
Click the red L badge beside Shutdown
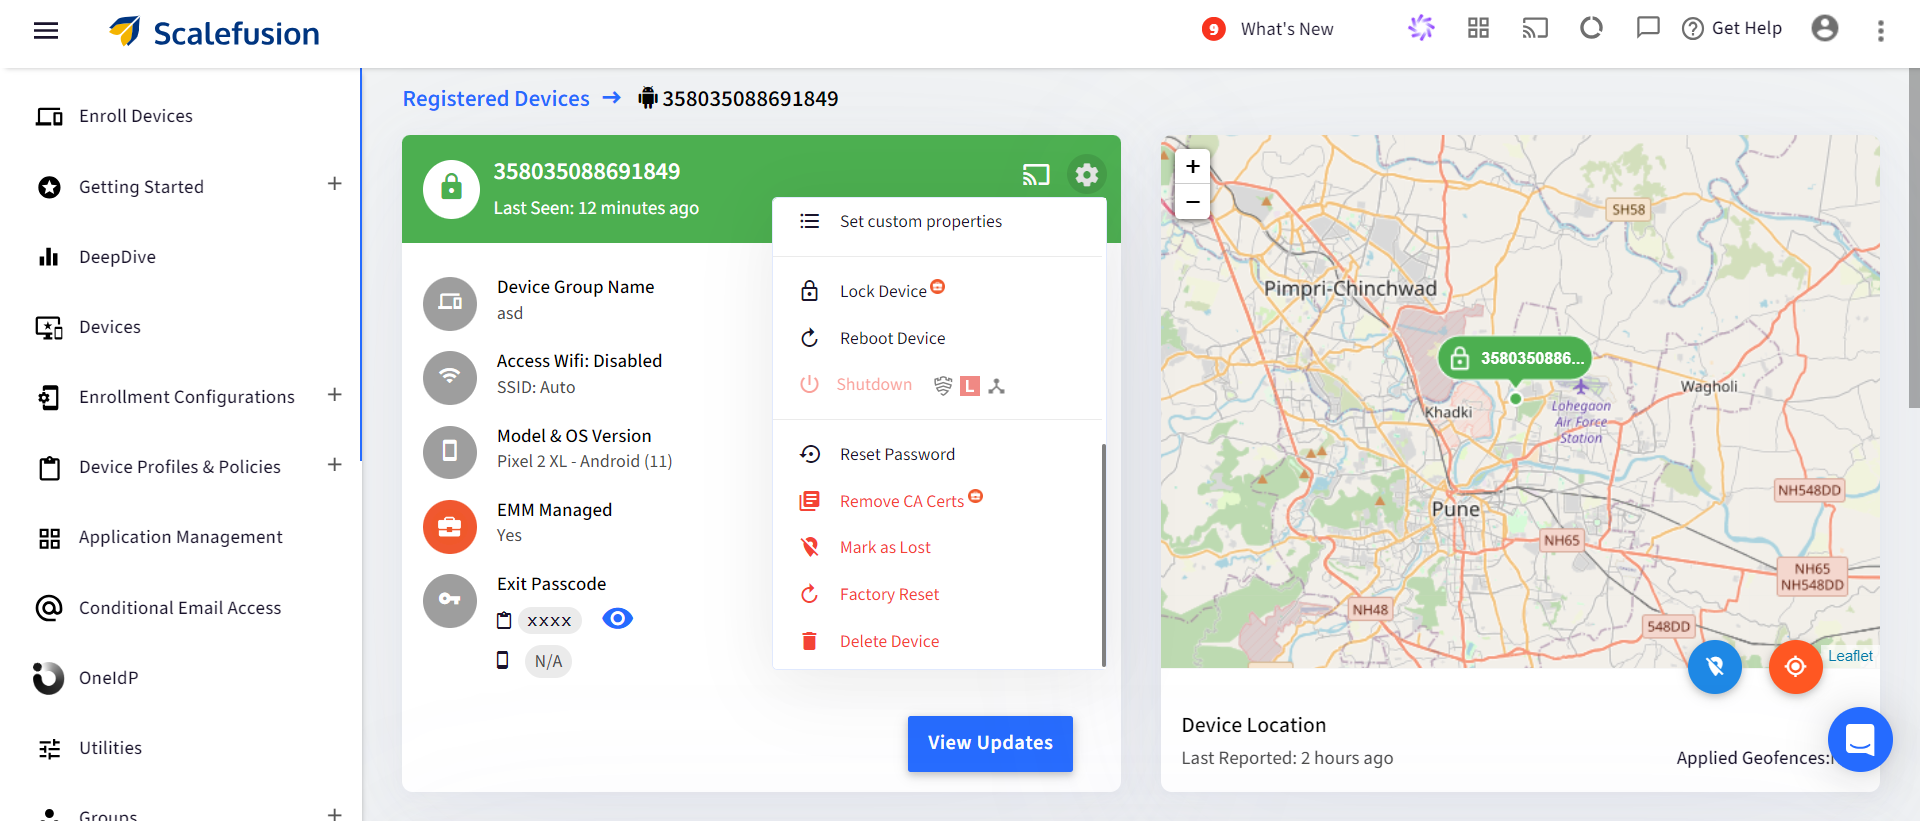click(970, 386)
